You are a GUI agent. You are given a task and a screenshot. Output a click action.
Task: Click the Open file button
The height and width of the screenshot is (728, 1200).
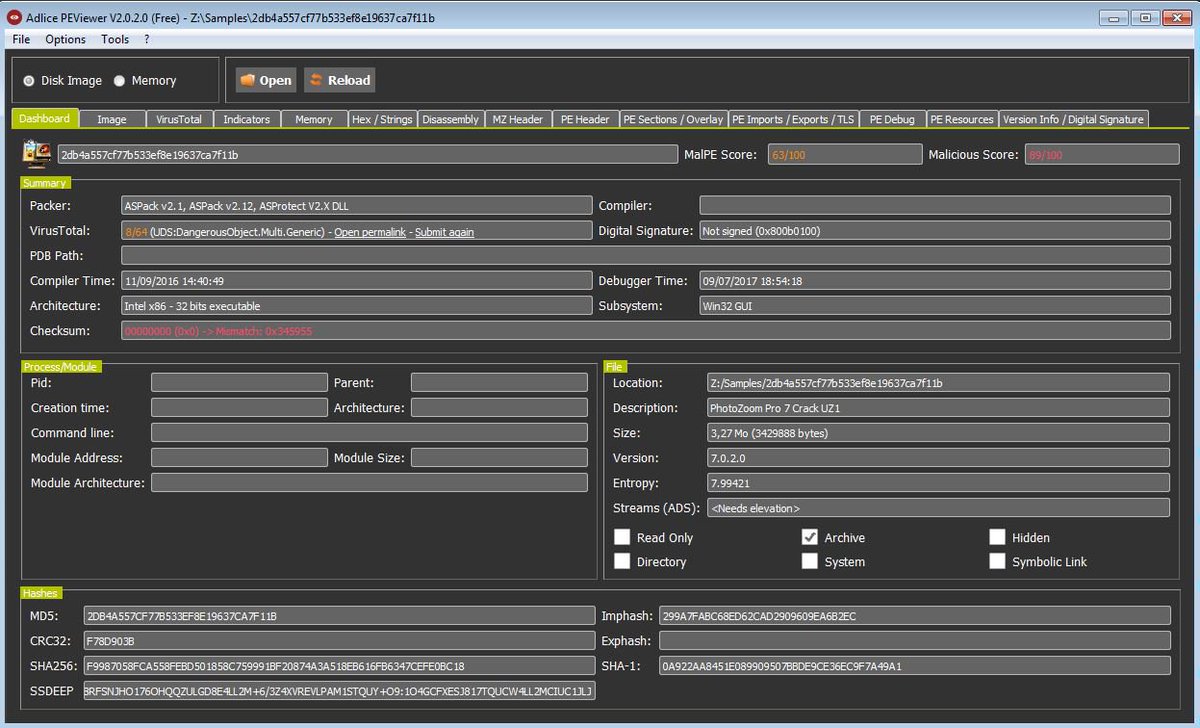coord(266,80)
